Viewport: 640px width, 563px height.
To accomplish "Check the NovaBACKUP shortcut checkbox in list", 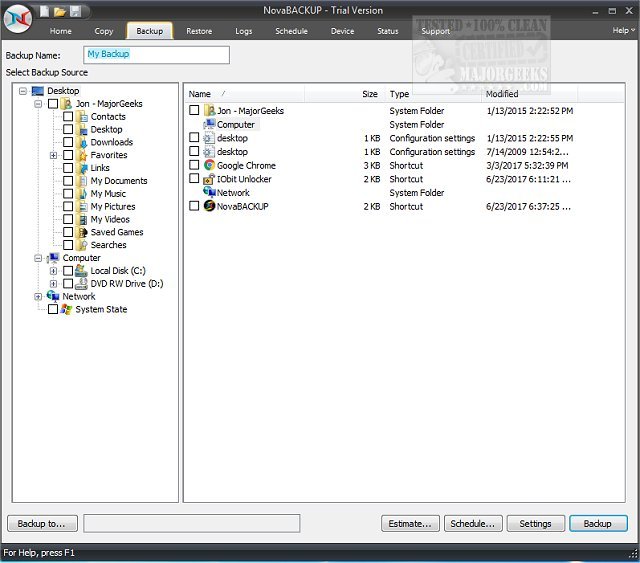I will pos(194,206).
